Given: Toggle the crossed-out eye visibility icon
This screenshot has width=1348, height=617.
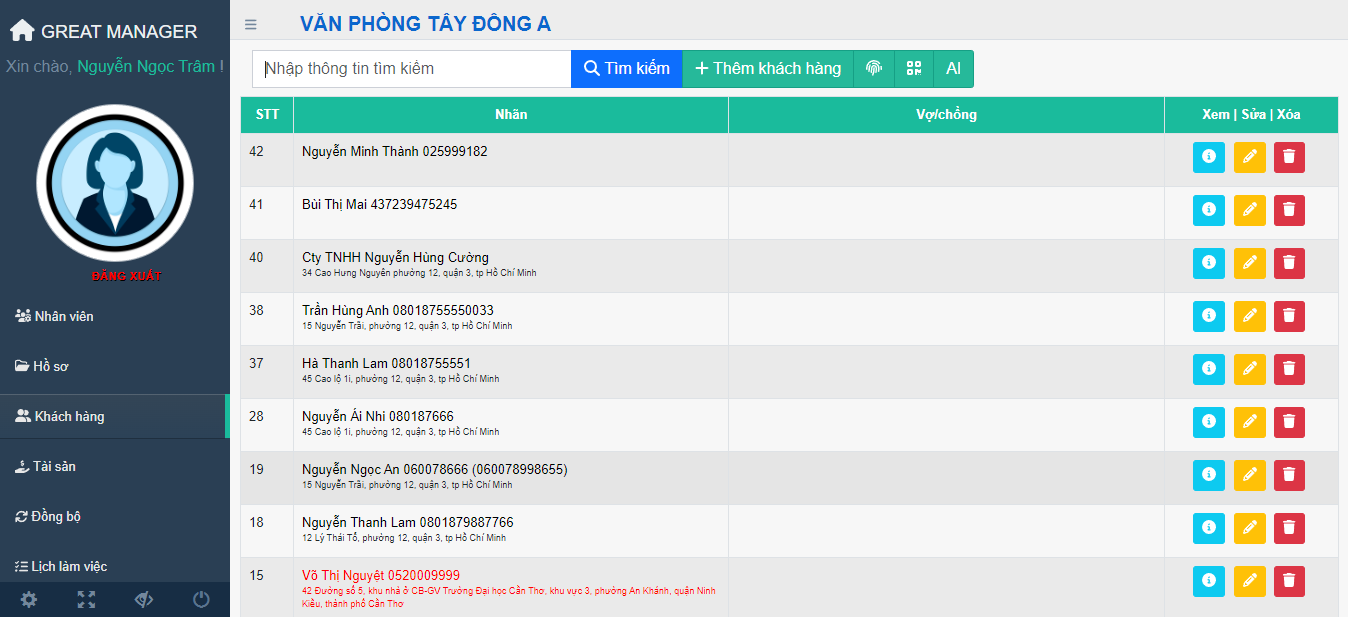Looking at the screenshot, I should (x=144, y=599).
